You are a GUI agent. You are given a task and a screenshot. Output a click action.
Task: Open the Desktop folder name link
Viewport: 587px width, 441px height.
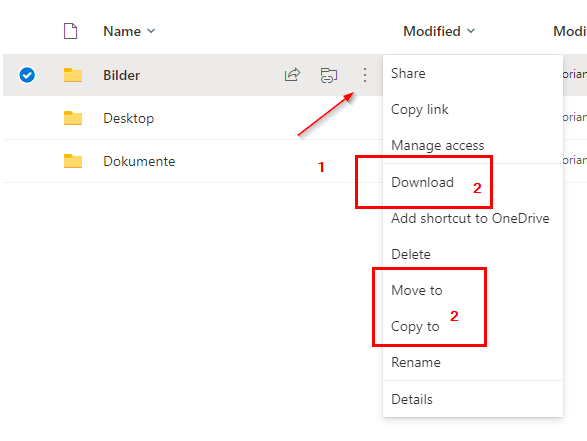(128, 118)
